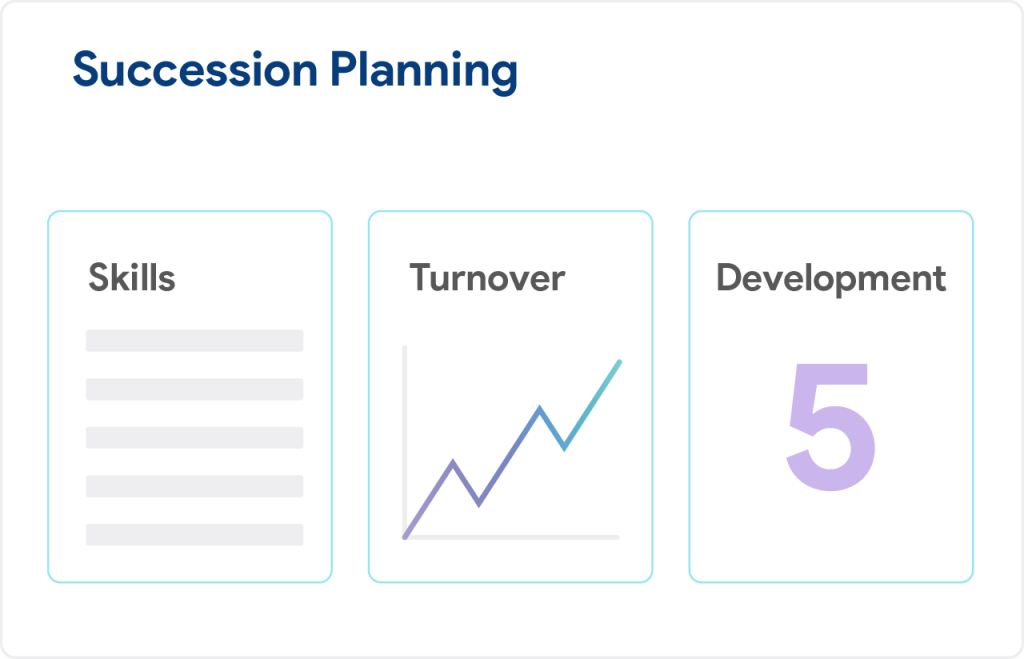
Task: Open the Skills card
Action: pos(190,396)
